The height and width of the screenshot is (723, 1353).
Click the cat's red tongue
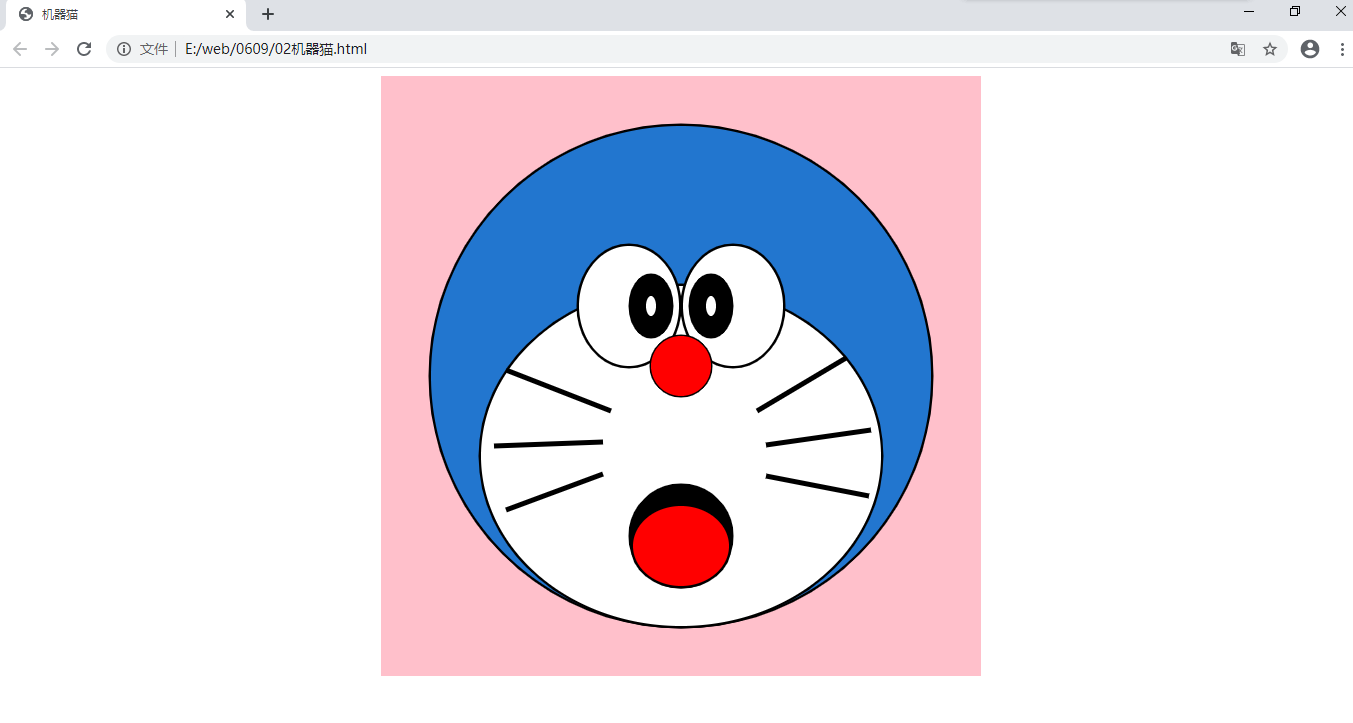(x=681, y=547)
